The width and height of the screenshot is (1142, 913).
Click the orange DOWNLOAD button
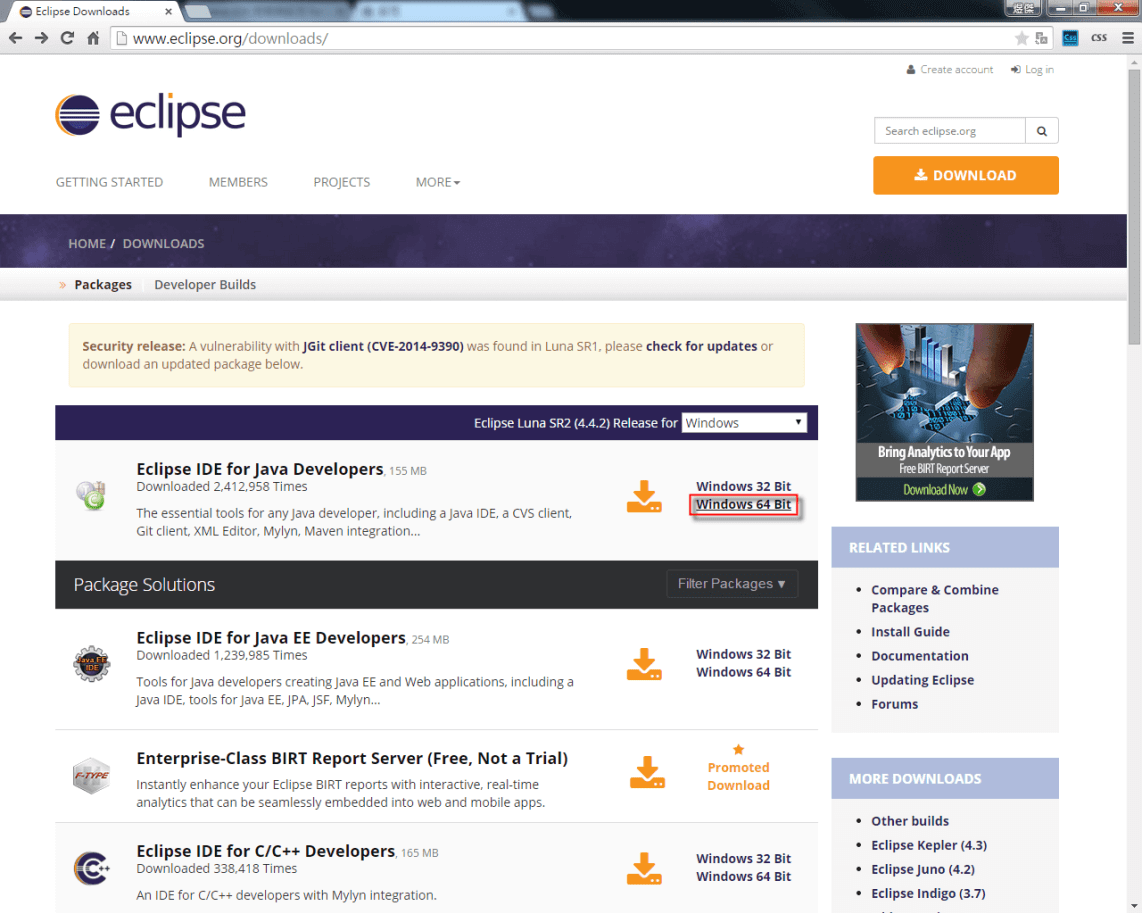pos(964,175)
